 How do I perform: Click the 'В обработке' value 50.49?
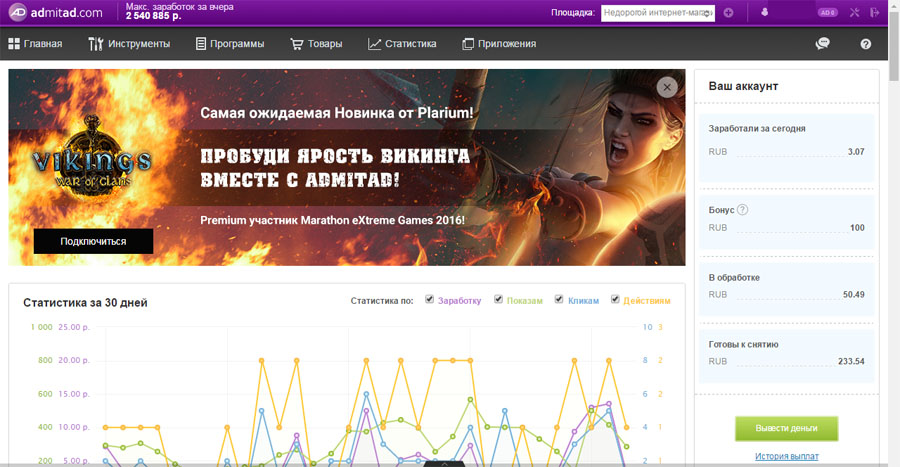[854, 295]
